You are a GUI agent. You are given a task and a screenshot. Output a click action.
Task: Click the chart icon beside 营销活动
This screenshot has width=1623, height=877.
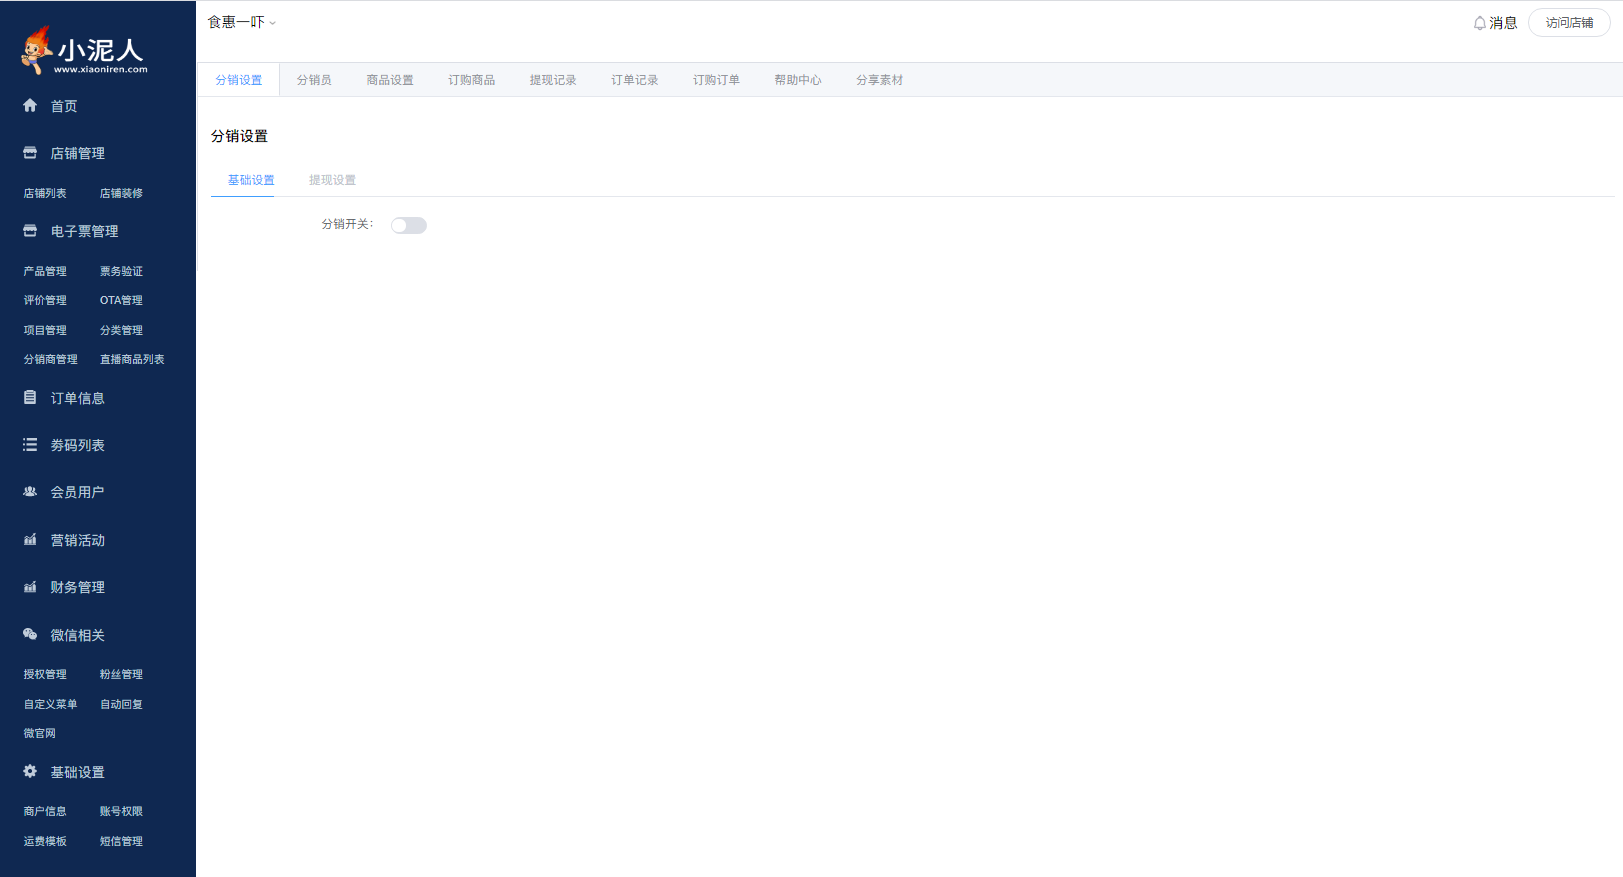(x=30, y=540)
